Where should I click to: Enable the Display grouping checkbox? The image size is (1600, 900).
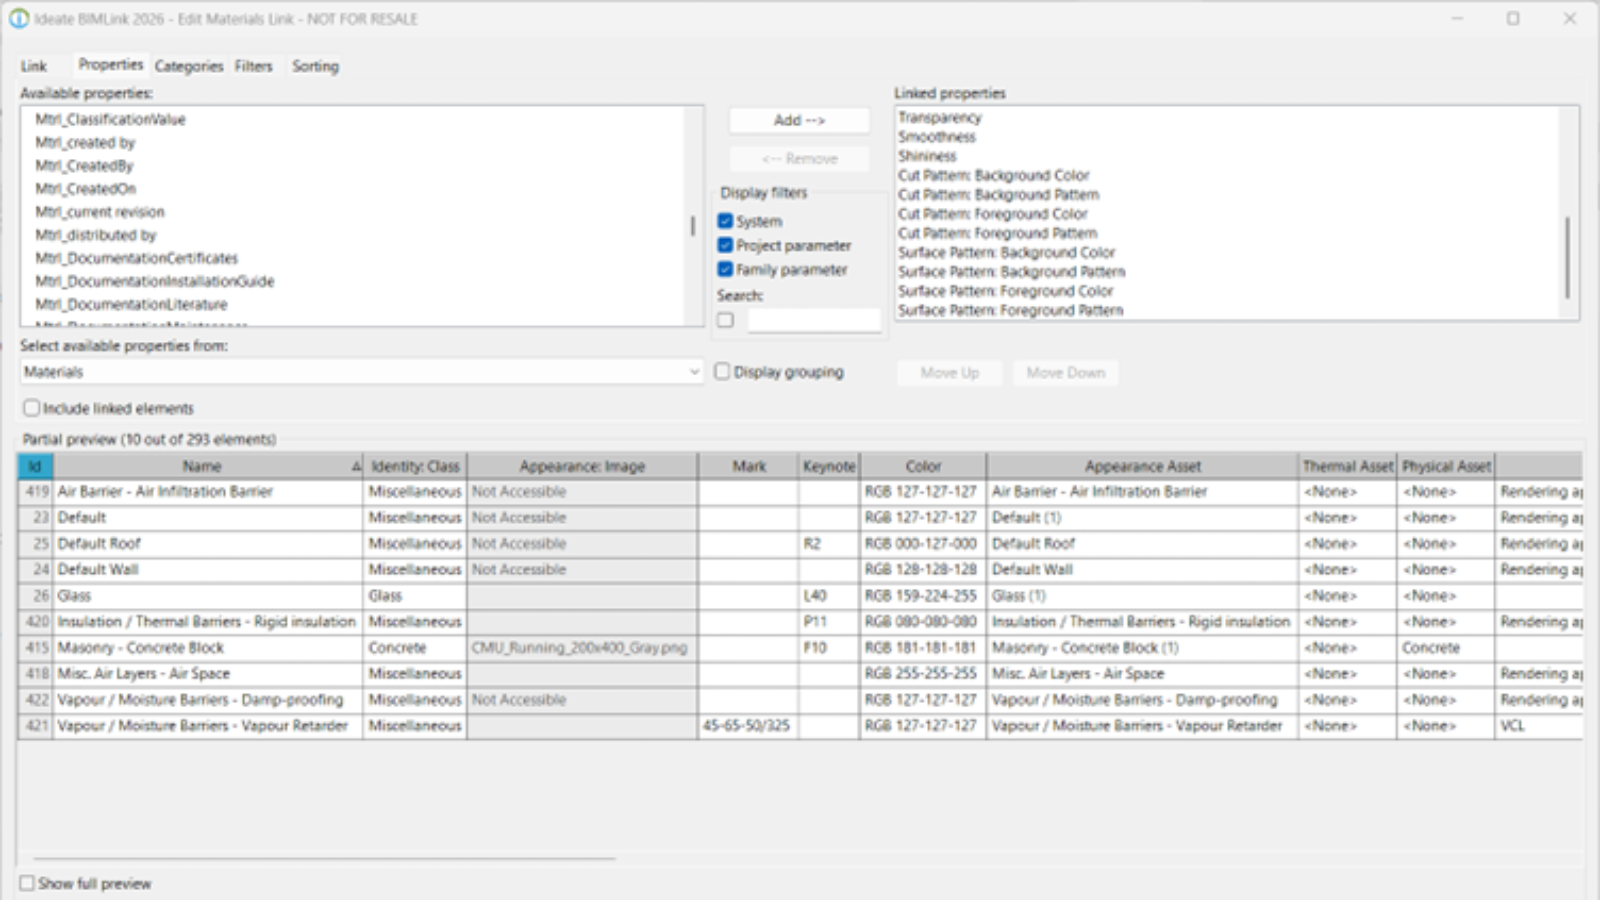(722, 371)
